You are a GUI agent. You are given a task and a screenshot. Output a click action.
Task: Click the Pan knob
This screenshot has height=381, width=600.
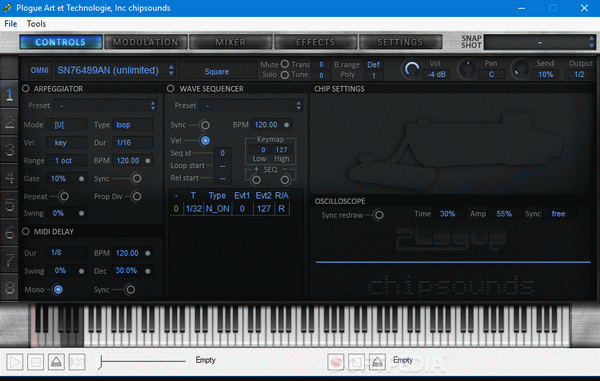[467, 70]
